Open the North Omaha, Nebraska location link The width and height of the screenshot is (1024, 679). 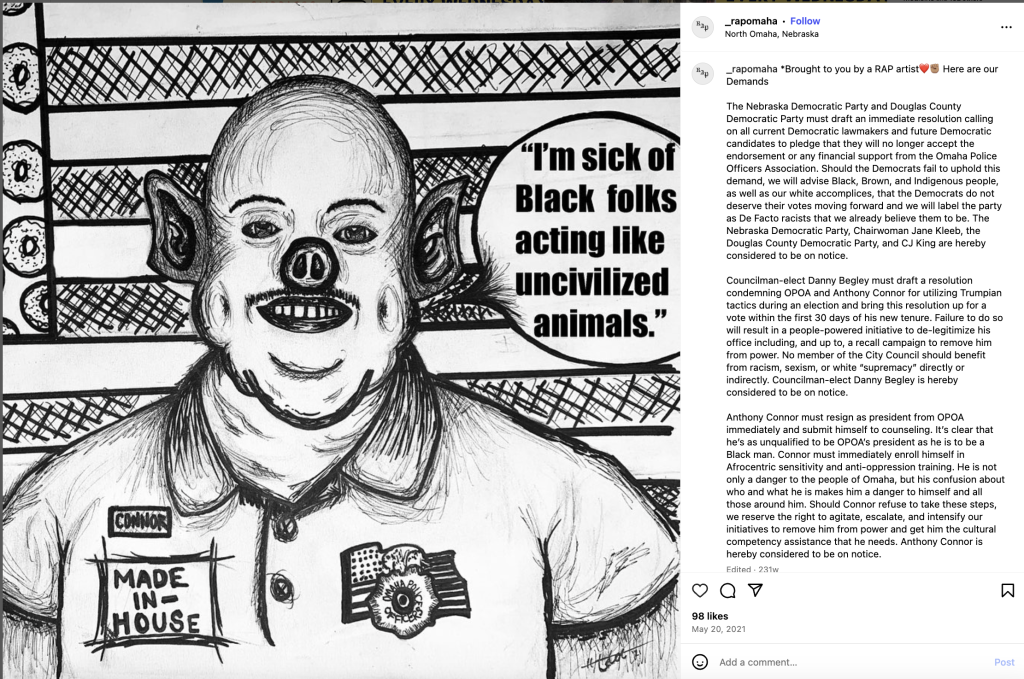tap(771, 34)
